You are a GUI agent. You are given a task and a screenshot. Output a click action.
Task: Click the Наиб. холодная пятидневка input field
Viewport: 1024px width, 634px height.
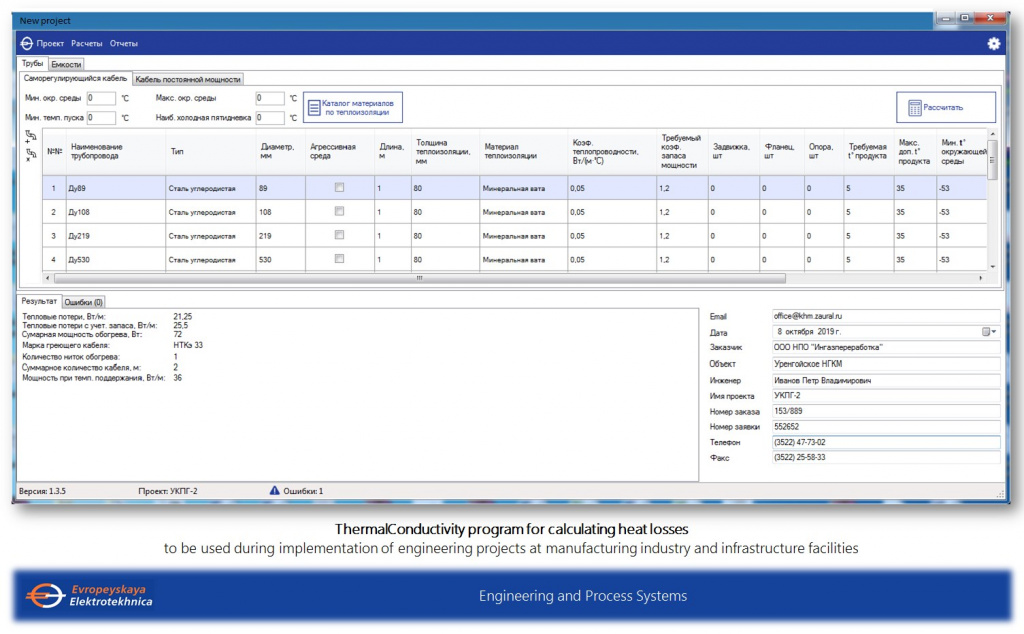click(270, 118)
